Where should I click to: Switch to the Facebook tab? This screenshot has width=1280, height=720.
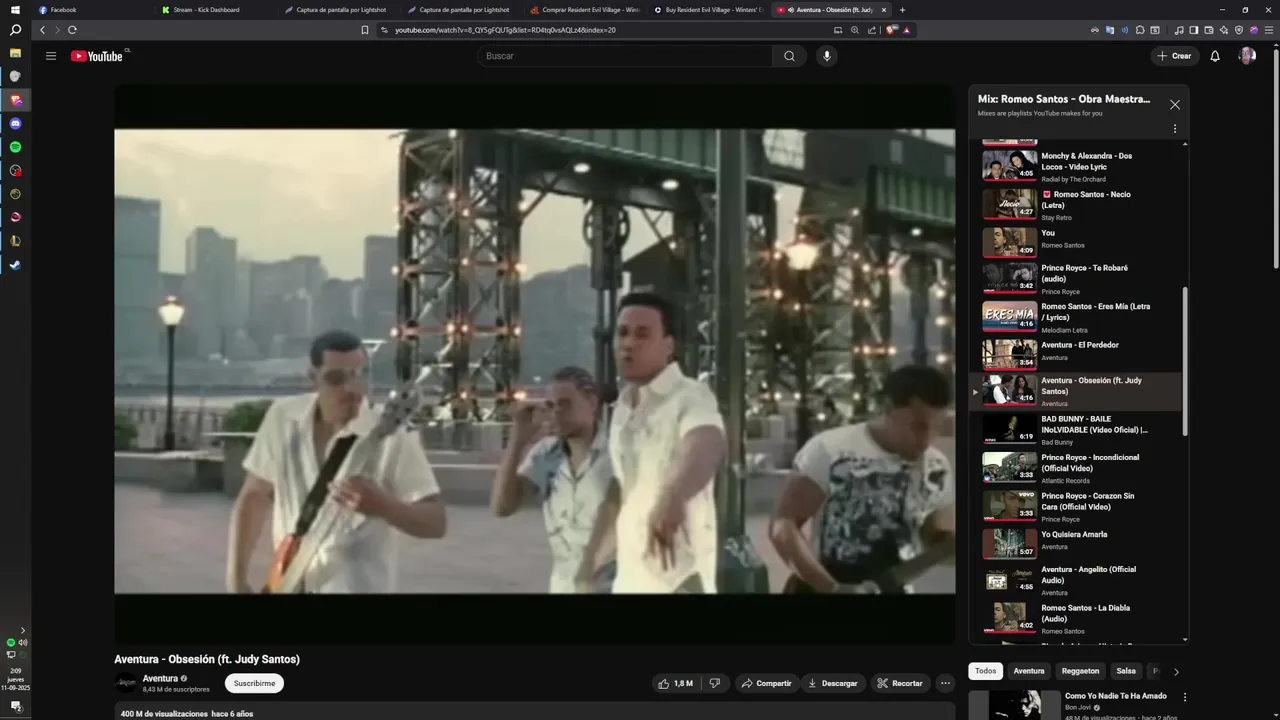pyautogui.click(x=92, y=10)
